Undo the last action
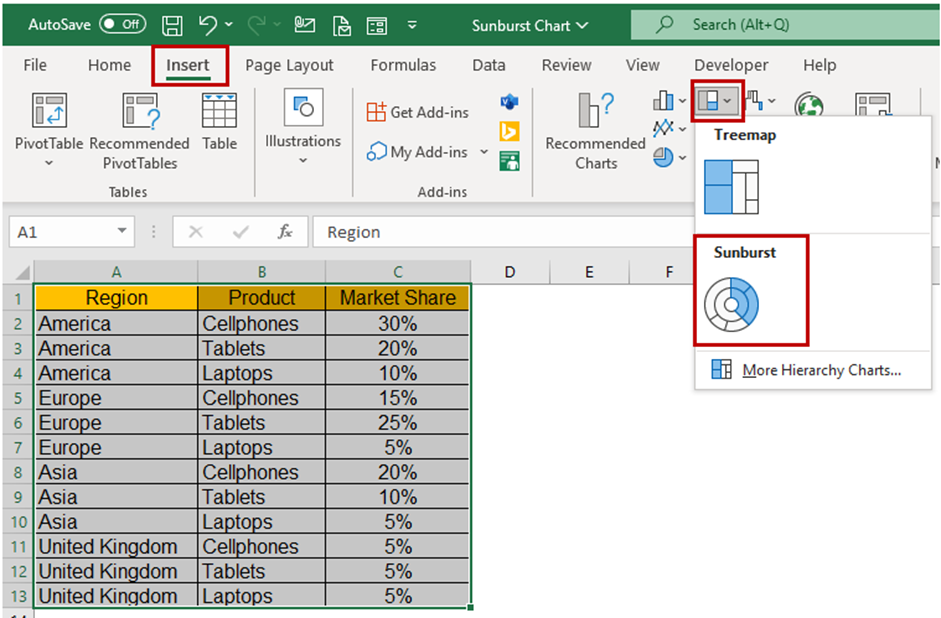Image resolution: width=941 pixels, height=618 pixels. coord(208,25)
